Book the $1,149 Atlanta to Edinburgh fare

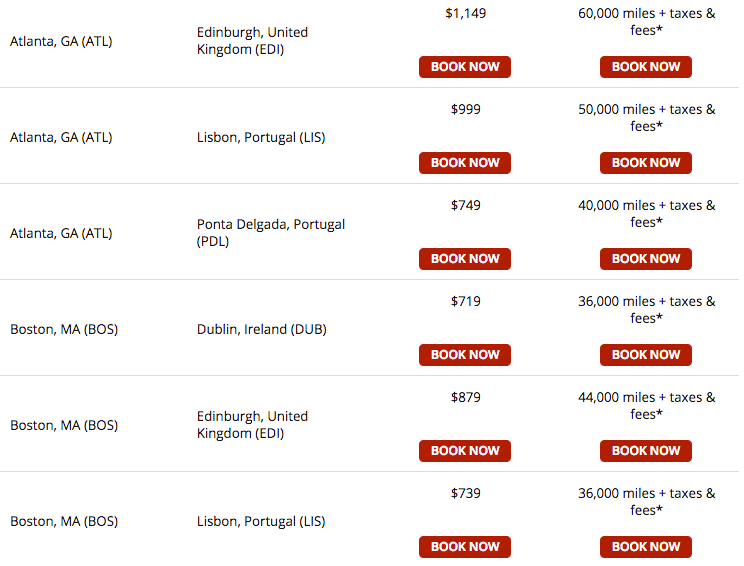pos(465,67)
